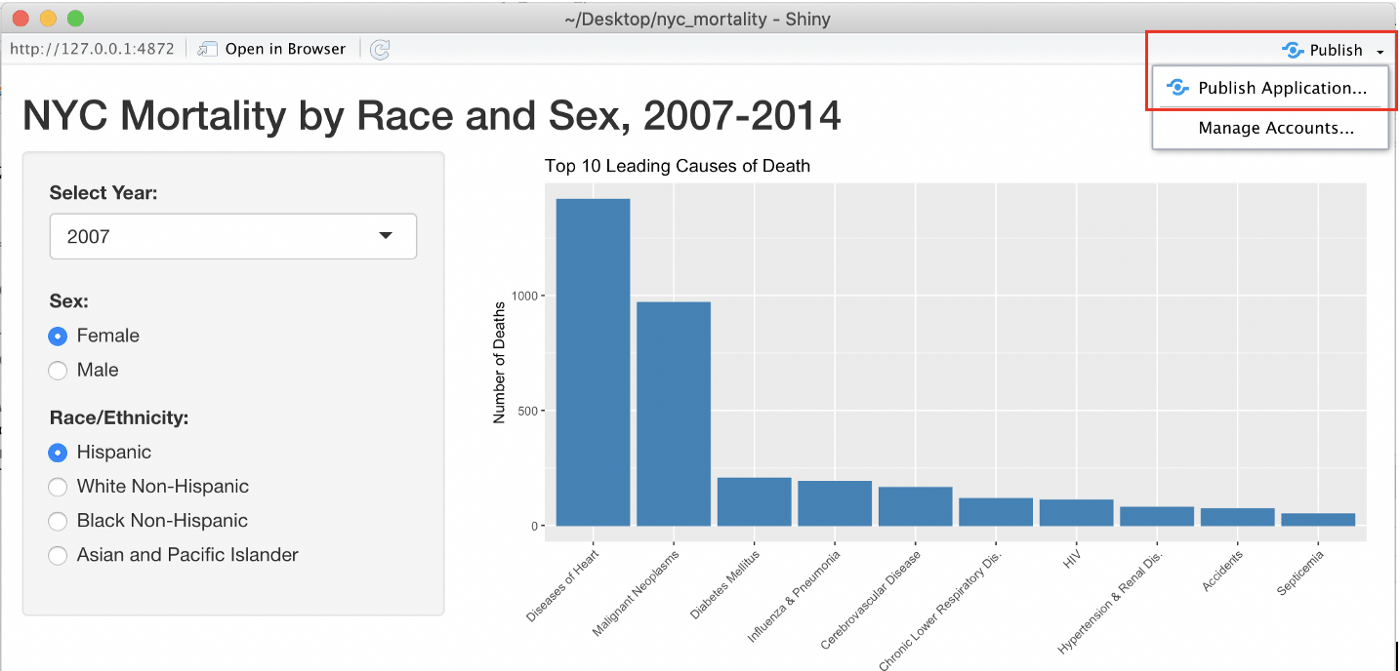Click the Cerebrovascular Disease bar
The image size is (1400, 671).
[915, 507]
